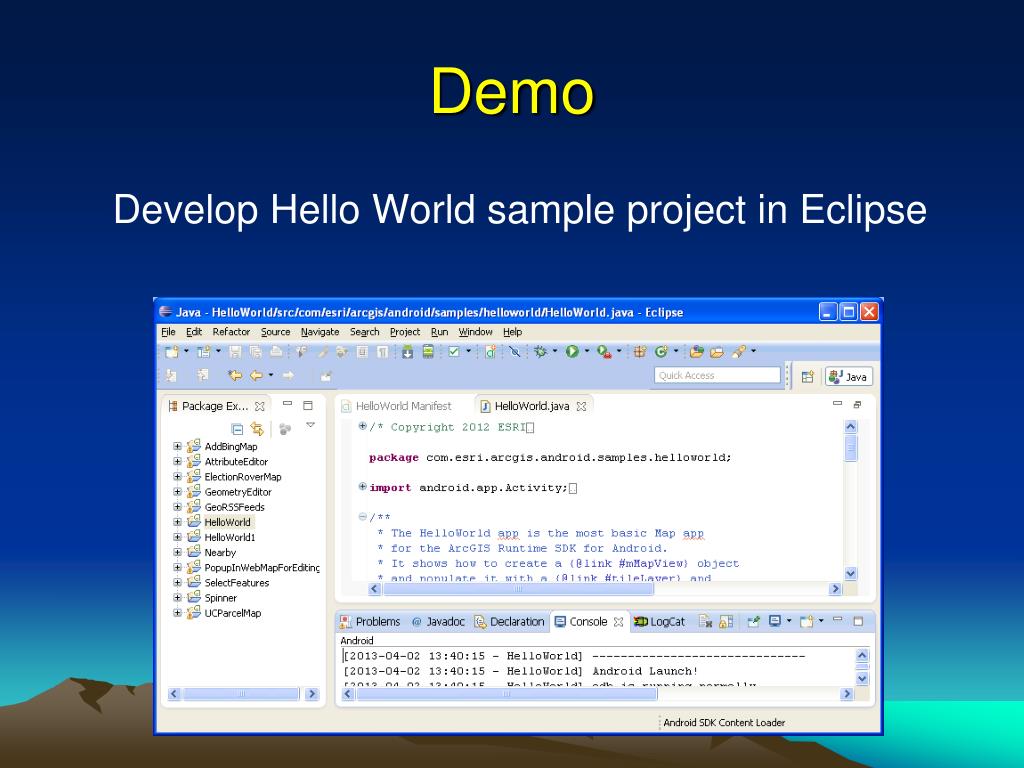This screenshot has width=1024, height=768.
Task: Close the HelloWorld.java editor tab
Action: pos(581,406)
